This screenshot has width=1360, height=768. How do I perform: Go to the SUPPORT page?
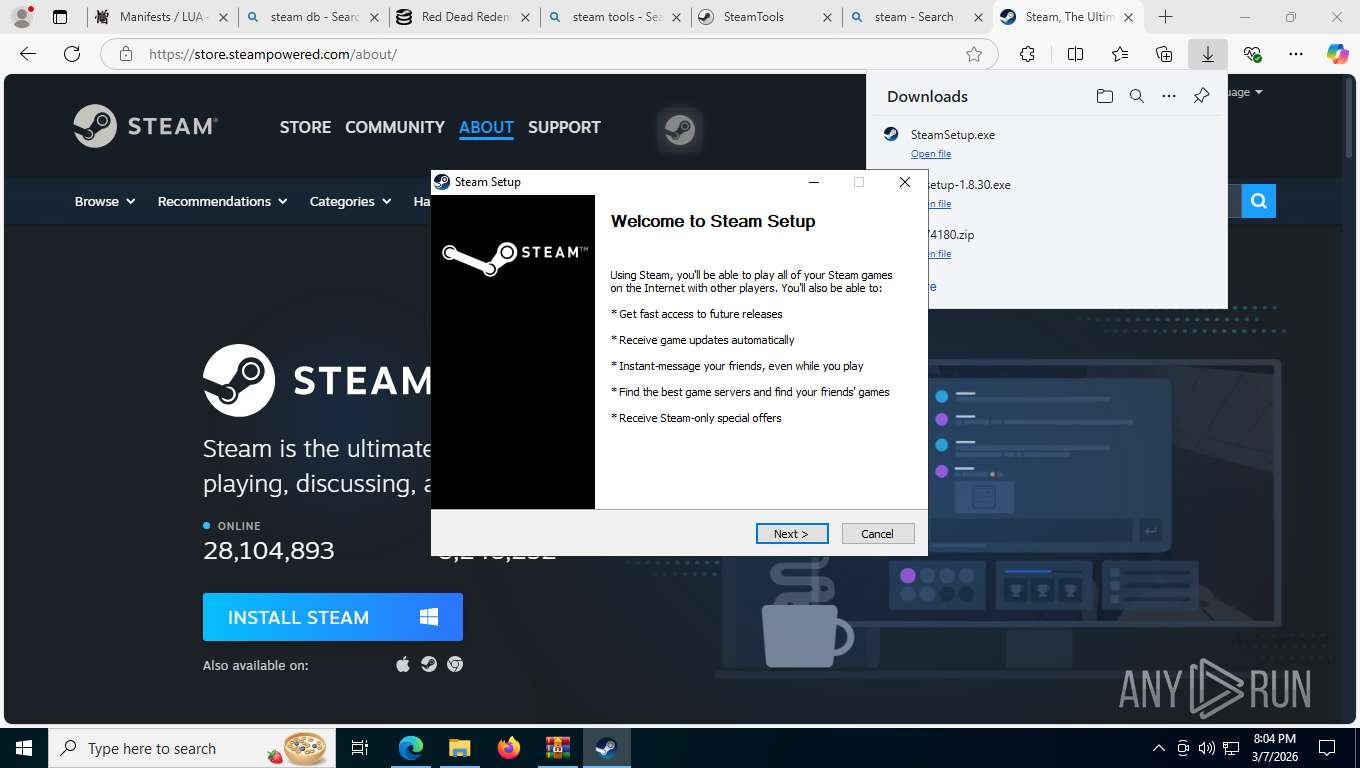coord(564,127)
